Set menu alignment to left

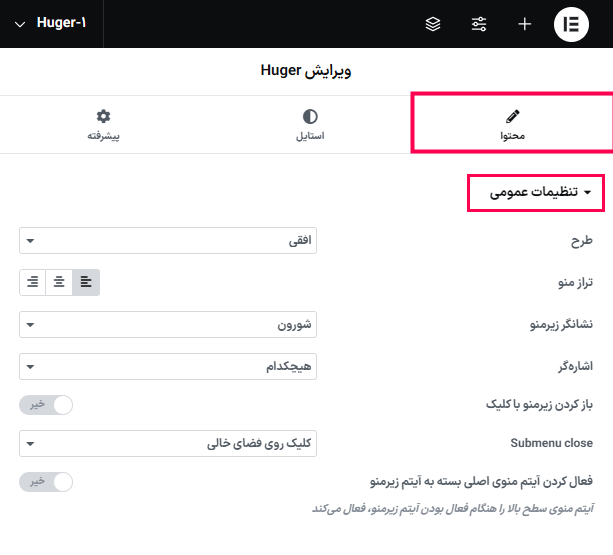[x=86, y=282]
